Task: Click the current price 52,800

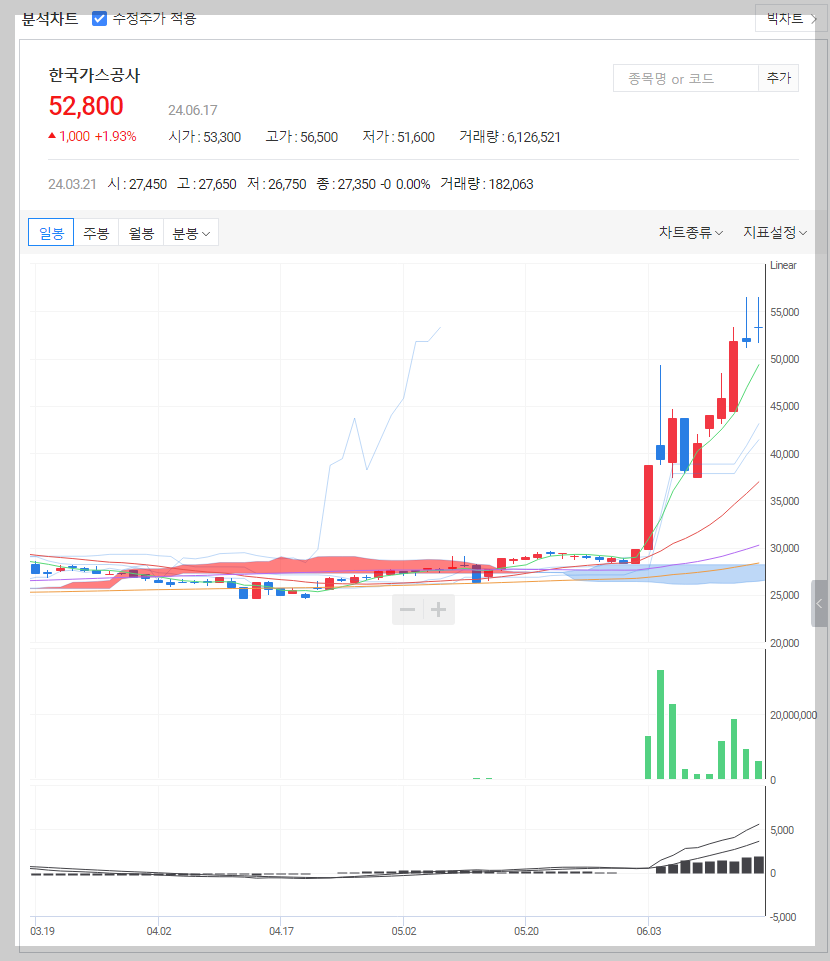Action: click(86, 106)
